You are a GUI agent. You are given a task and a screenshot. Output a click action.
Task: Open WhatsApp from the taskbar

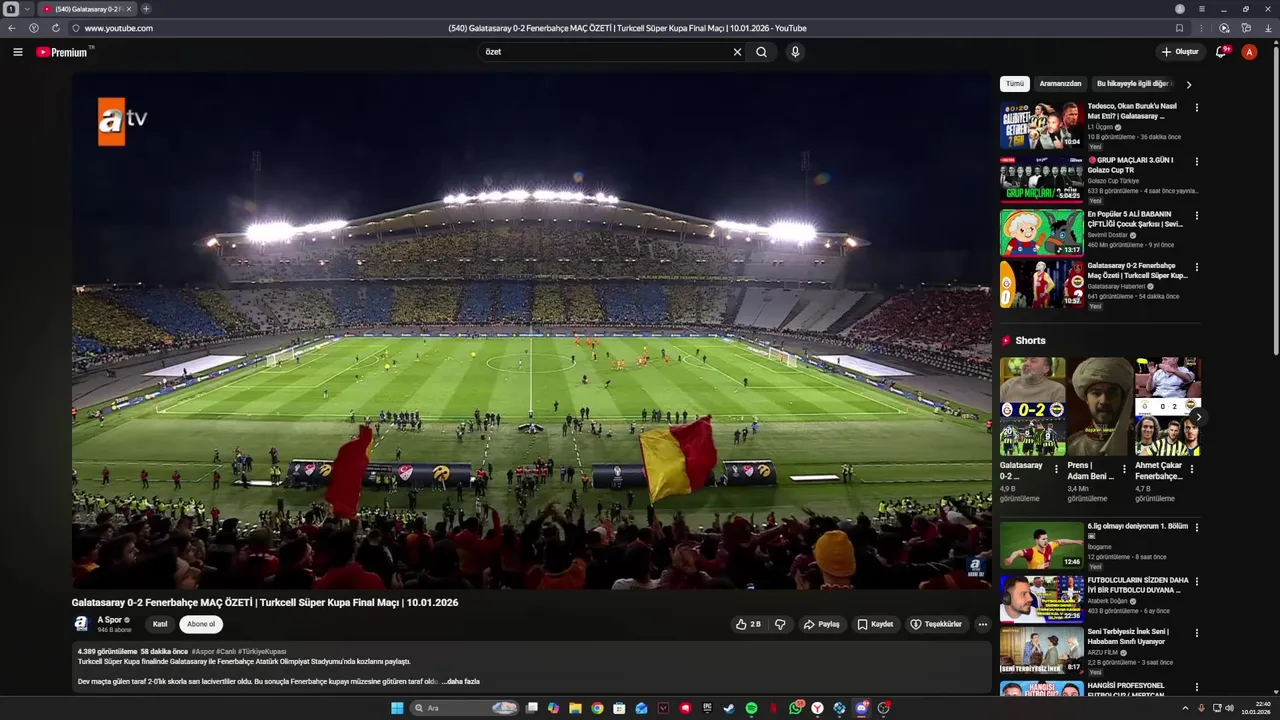(796, 708)
